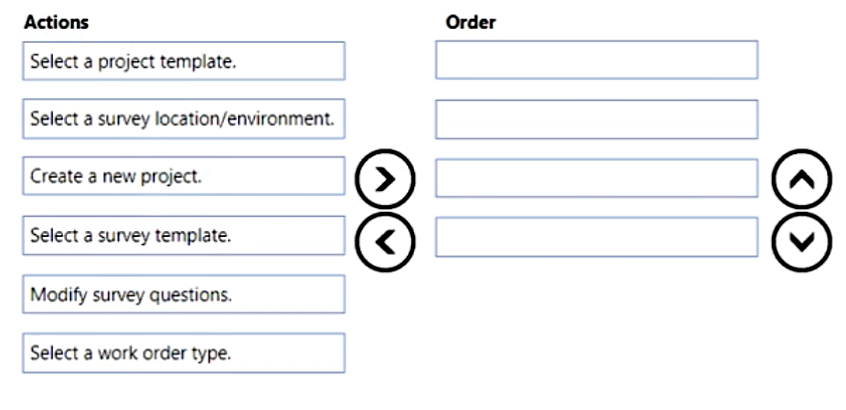Choose the 'Create a new project.' action
Image resolution: width=846 pixels, height=410 pixels.
click(183, 176)
